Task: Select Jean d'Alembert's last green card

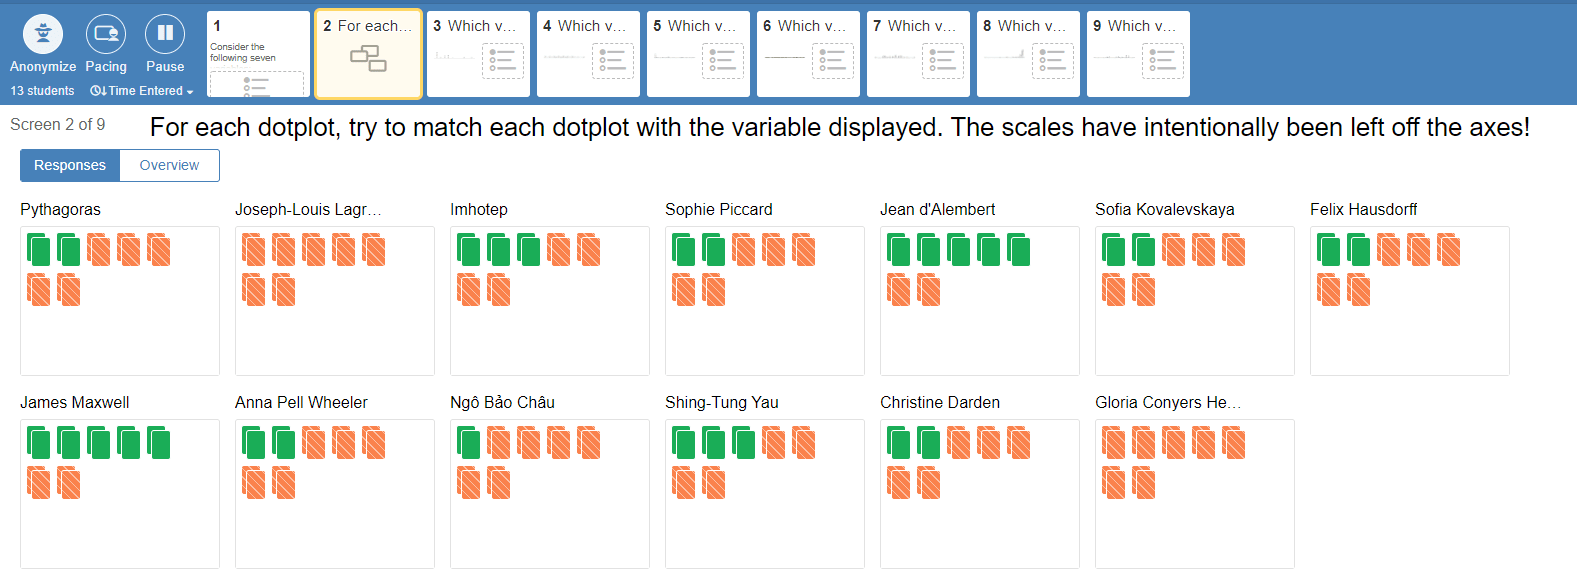Action: tap(1019, 250)
